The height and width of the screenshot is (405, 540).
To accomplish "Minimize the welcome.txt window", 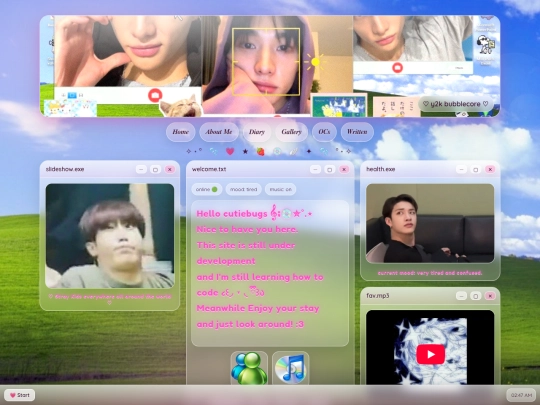I will (315, 169).
